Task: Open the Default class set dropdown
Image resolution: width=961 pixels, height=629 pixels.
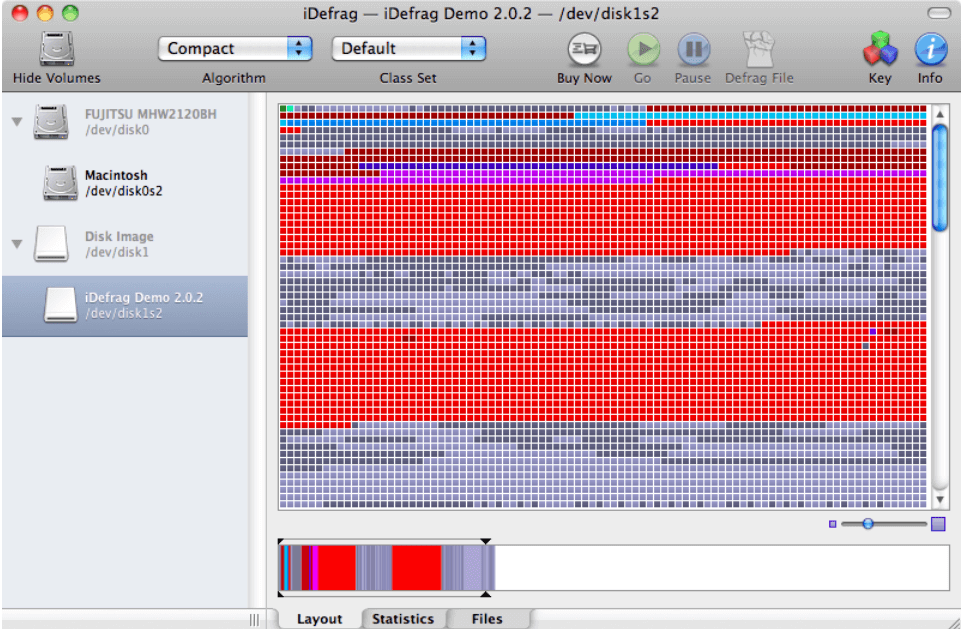Action: click(409, 48)
